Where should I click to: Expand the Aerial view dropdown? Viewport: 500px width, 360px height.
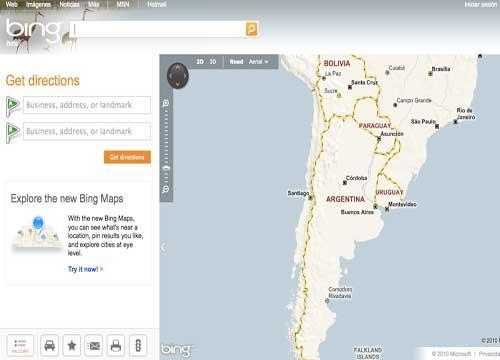click(x=258, y=62)
